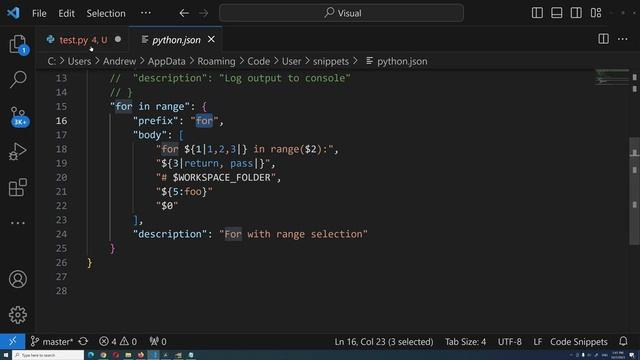Click the vertical editor scrollbar
This screenshot has height=360, width=640.
tap(635, 191)
